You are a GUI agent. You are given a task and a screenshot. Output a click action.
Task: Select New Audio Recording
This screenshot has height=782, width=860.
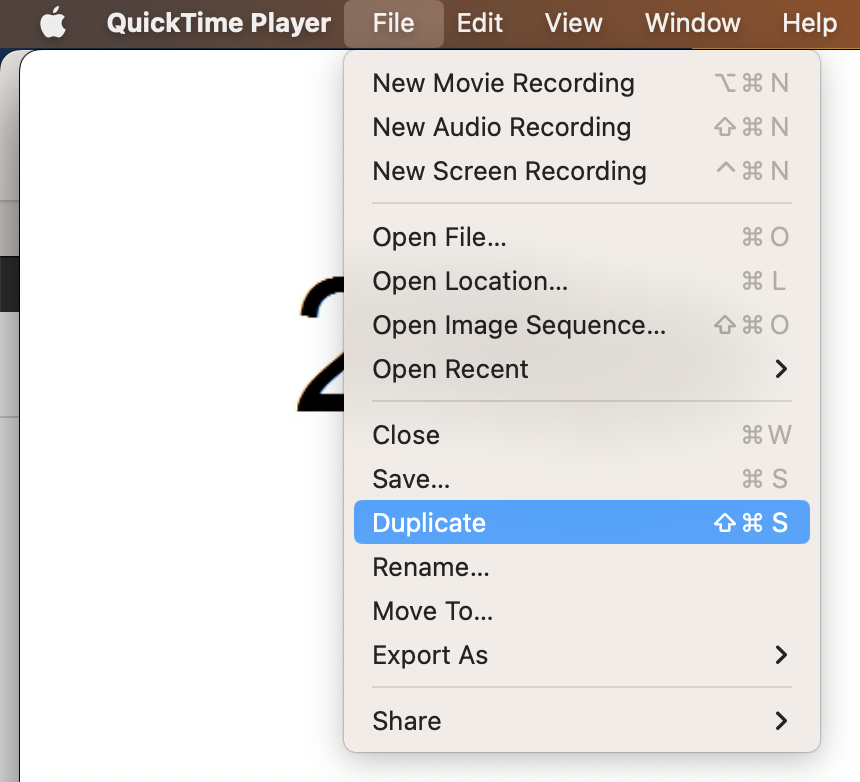tap(501, 127)
